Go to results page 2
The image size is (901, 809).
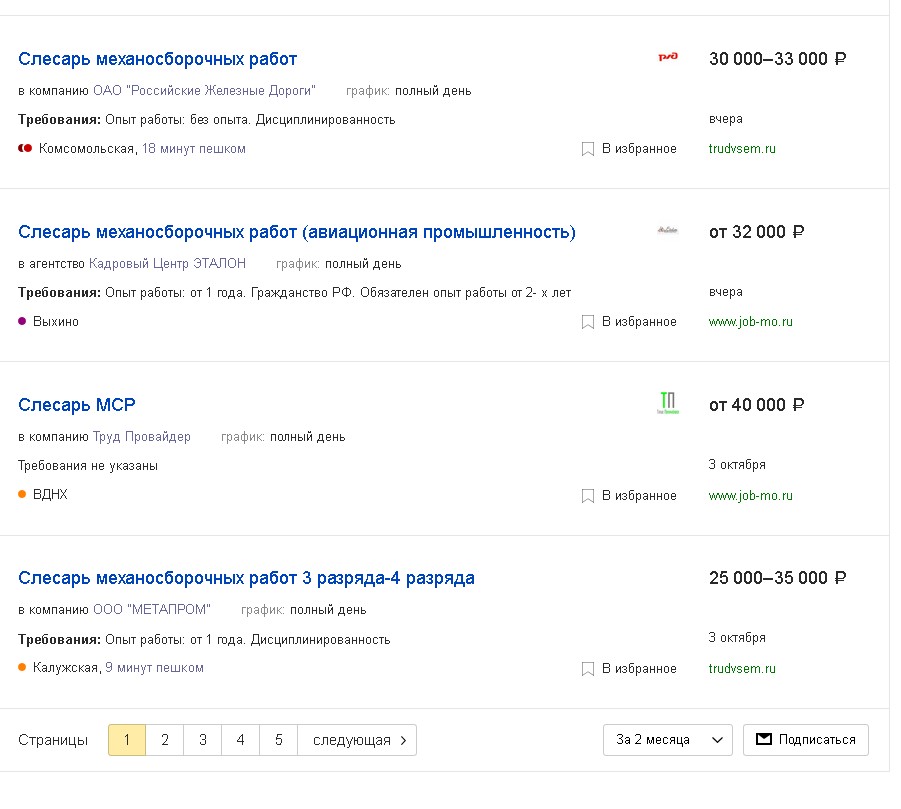(165, 740)
